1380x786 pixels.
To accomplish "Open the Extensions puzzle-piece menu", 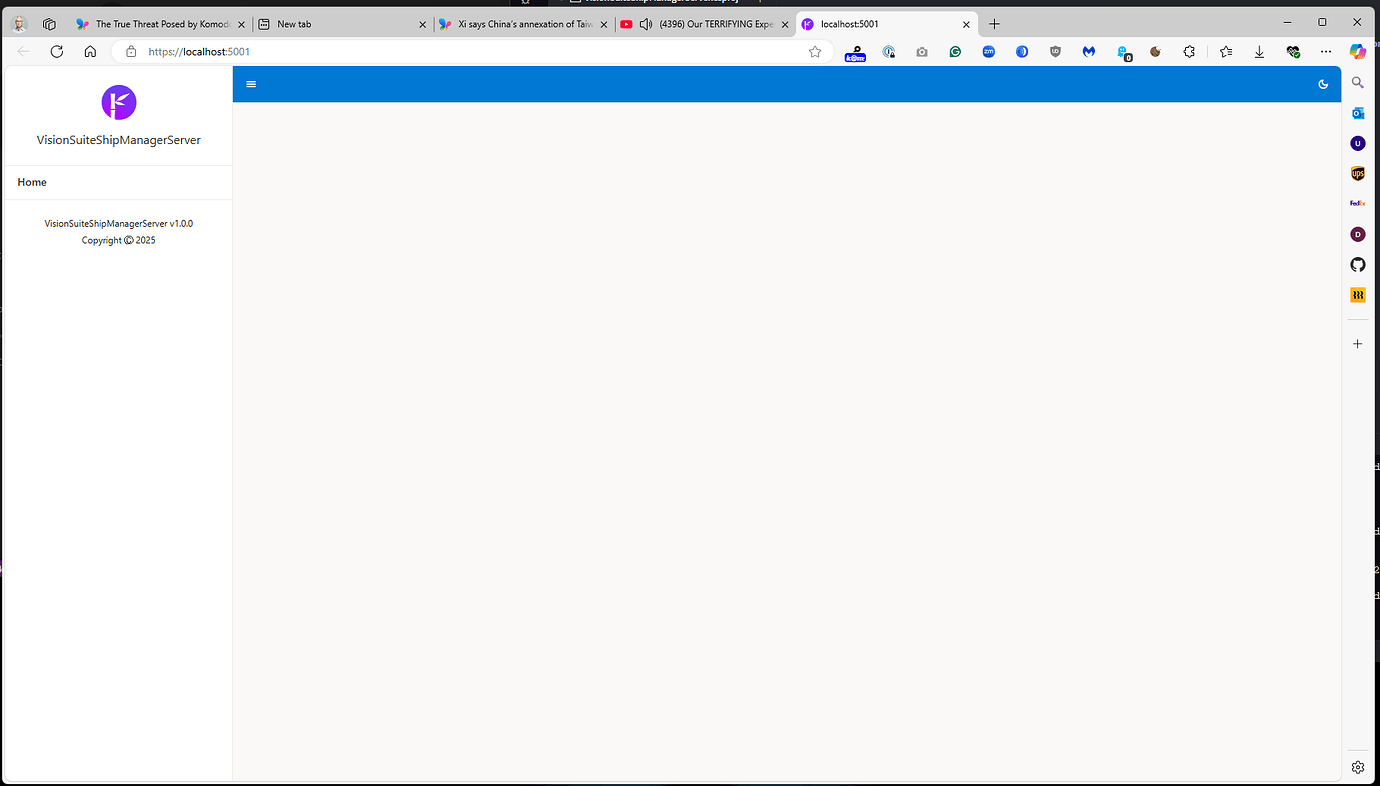I will click(x=1189, y=51).
